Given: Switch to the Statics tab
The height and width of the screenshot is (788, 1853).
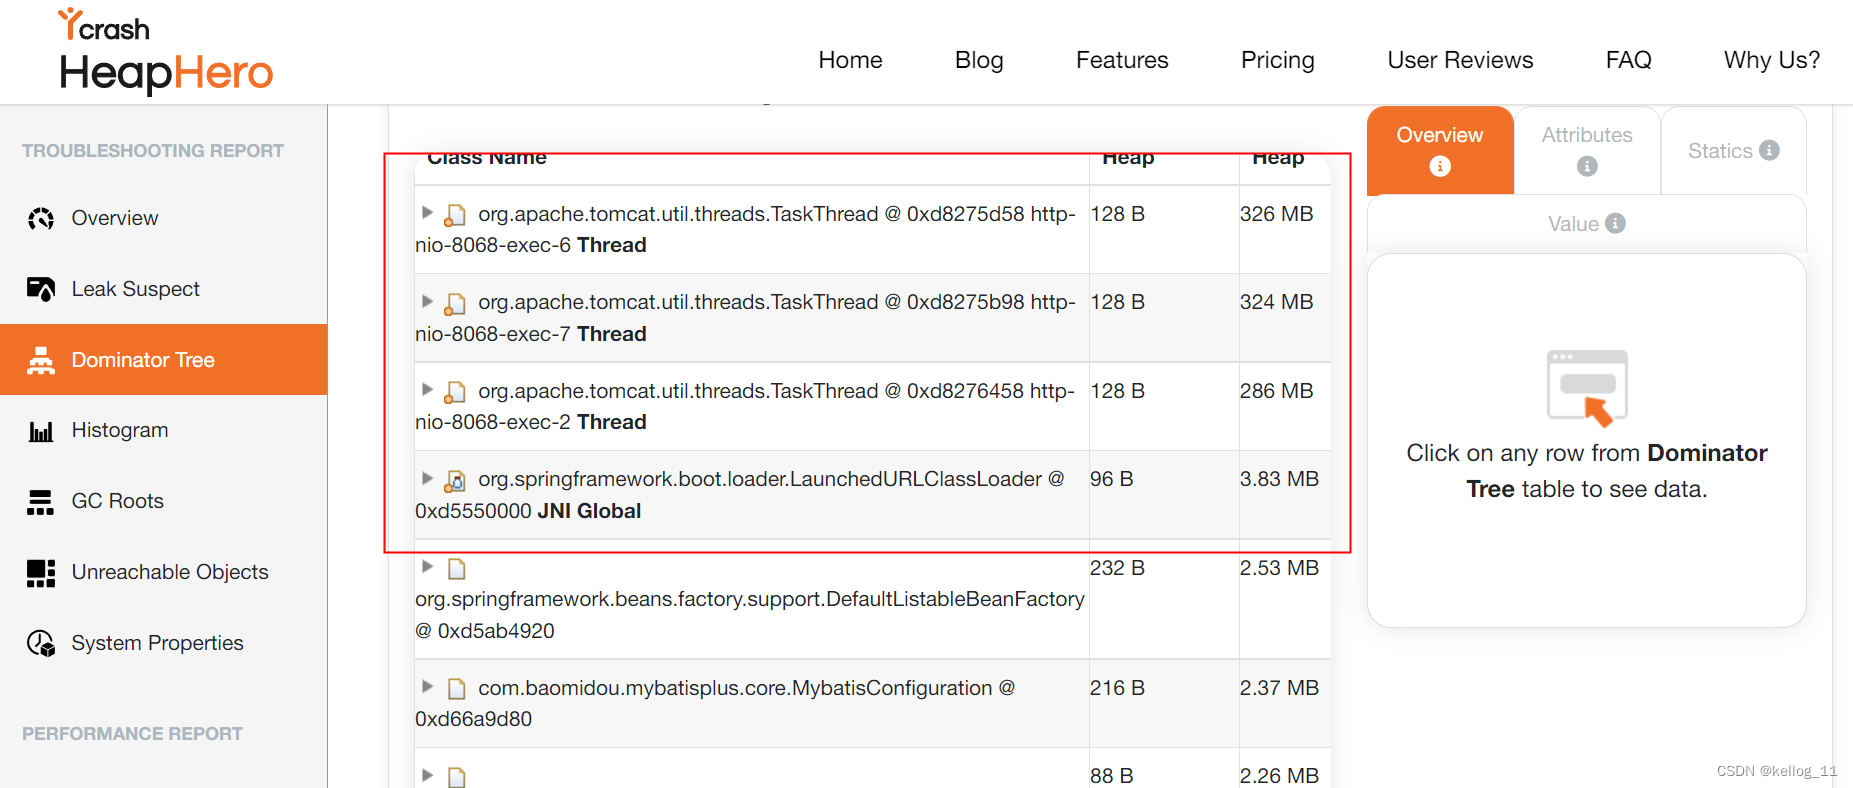Looking at the screenshot, I should (x=1734, y=150).
